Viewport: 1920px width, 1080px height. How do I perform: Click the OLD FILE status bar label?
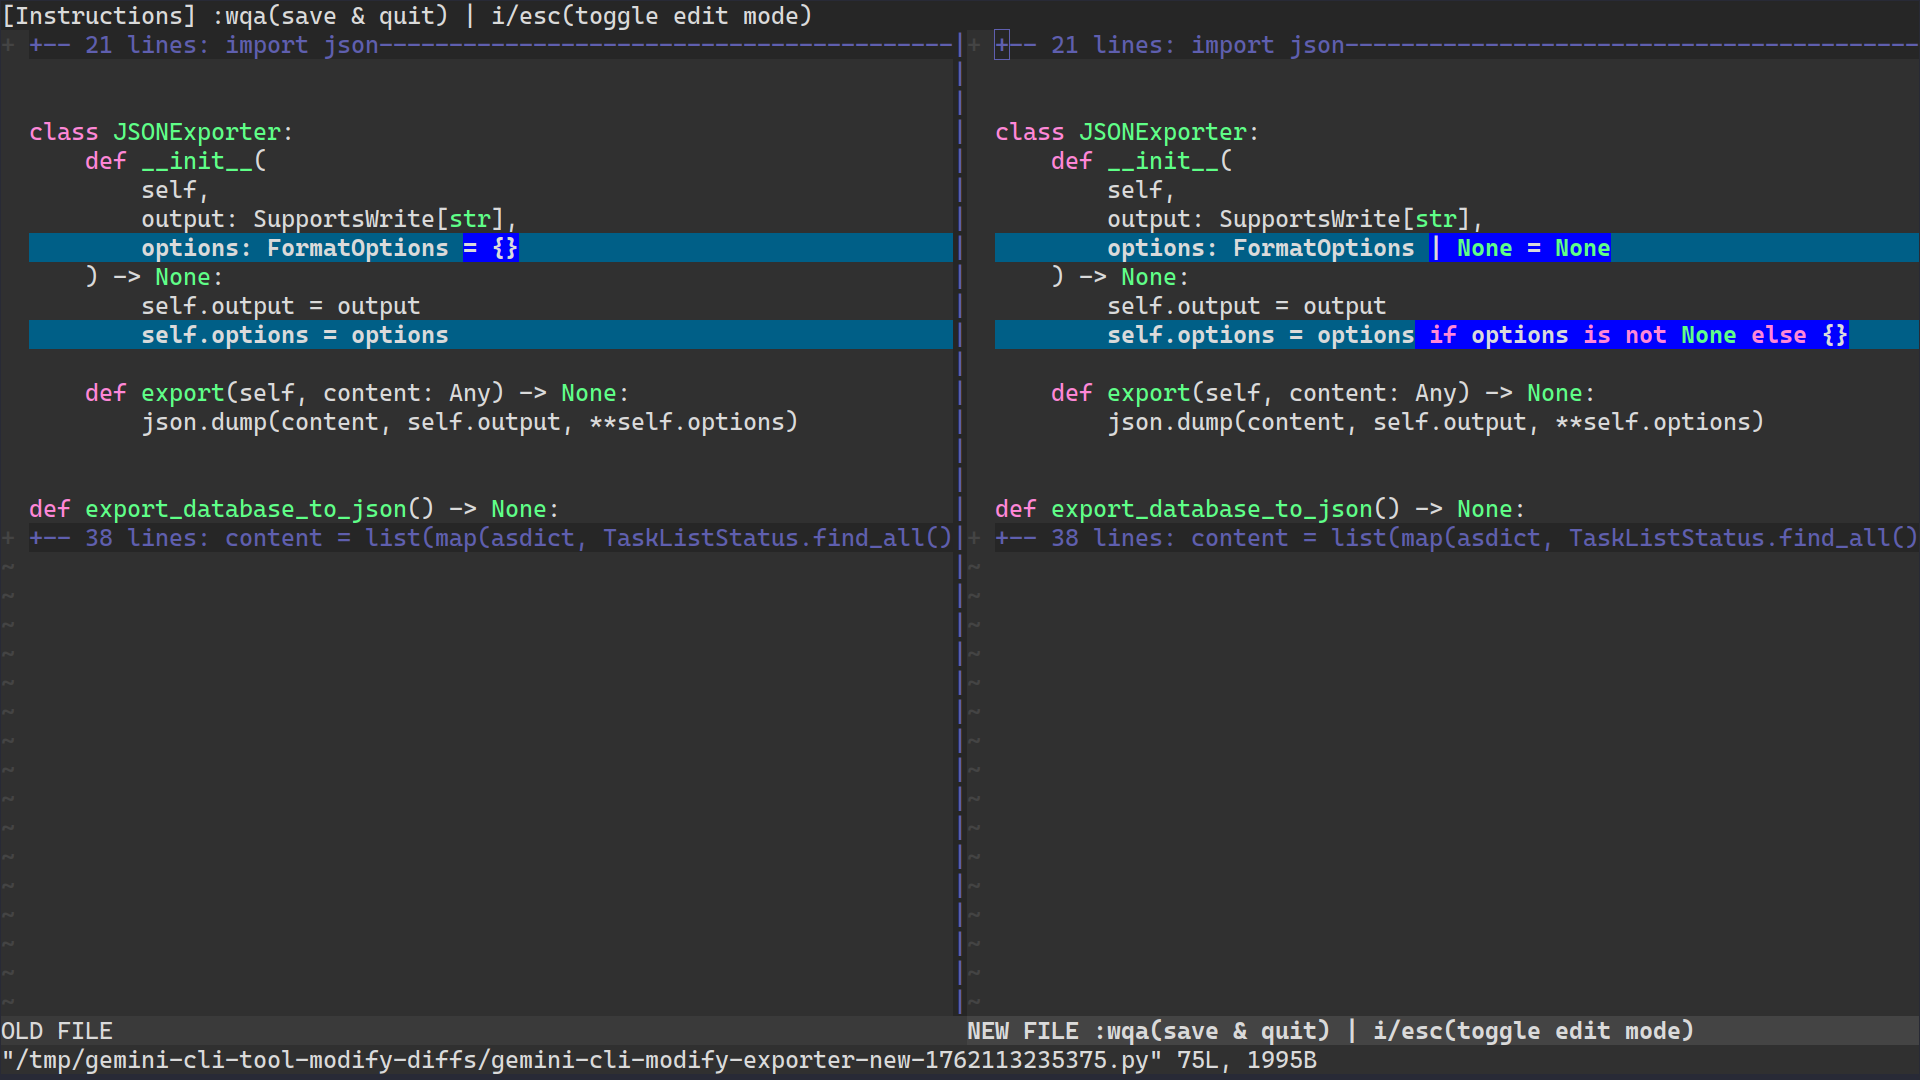click(x=57, y=1030)
